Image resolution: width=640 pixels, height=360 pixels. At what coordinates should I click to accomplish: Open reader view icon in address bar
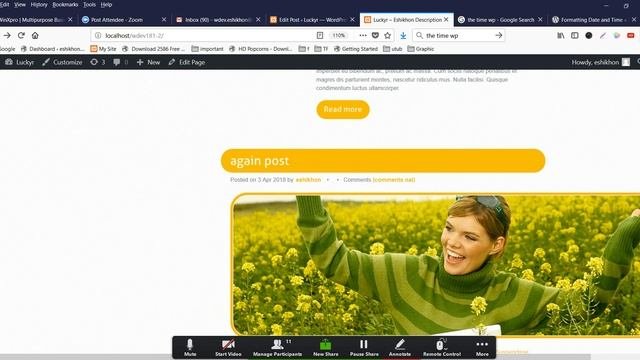pyautogui.click(x=320, y=36)
